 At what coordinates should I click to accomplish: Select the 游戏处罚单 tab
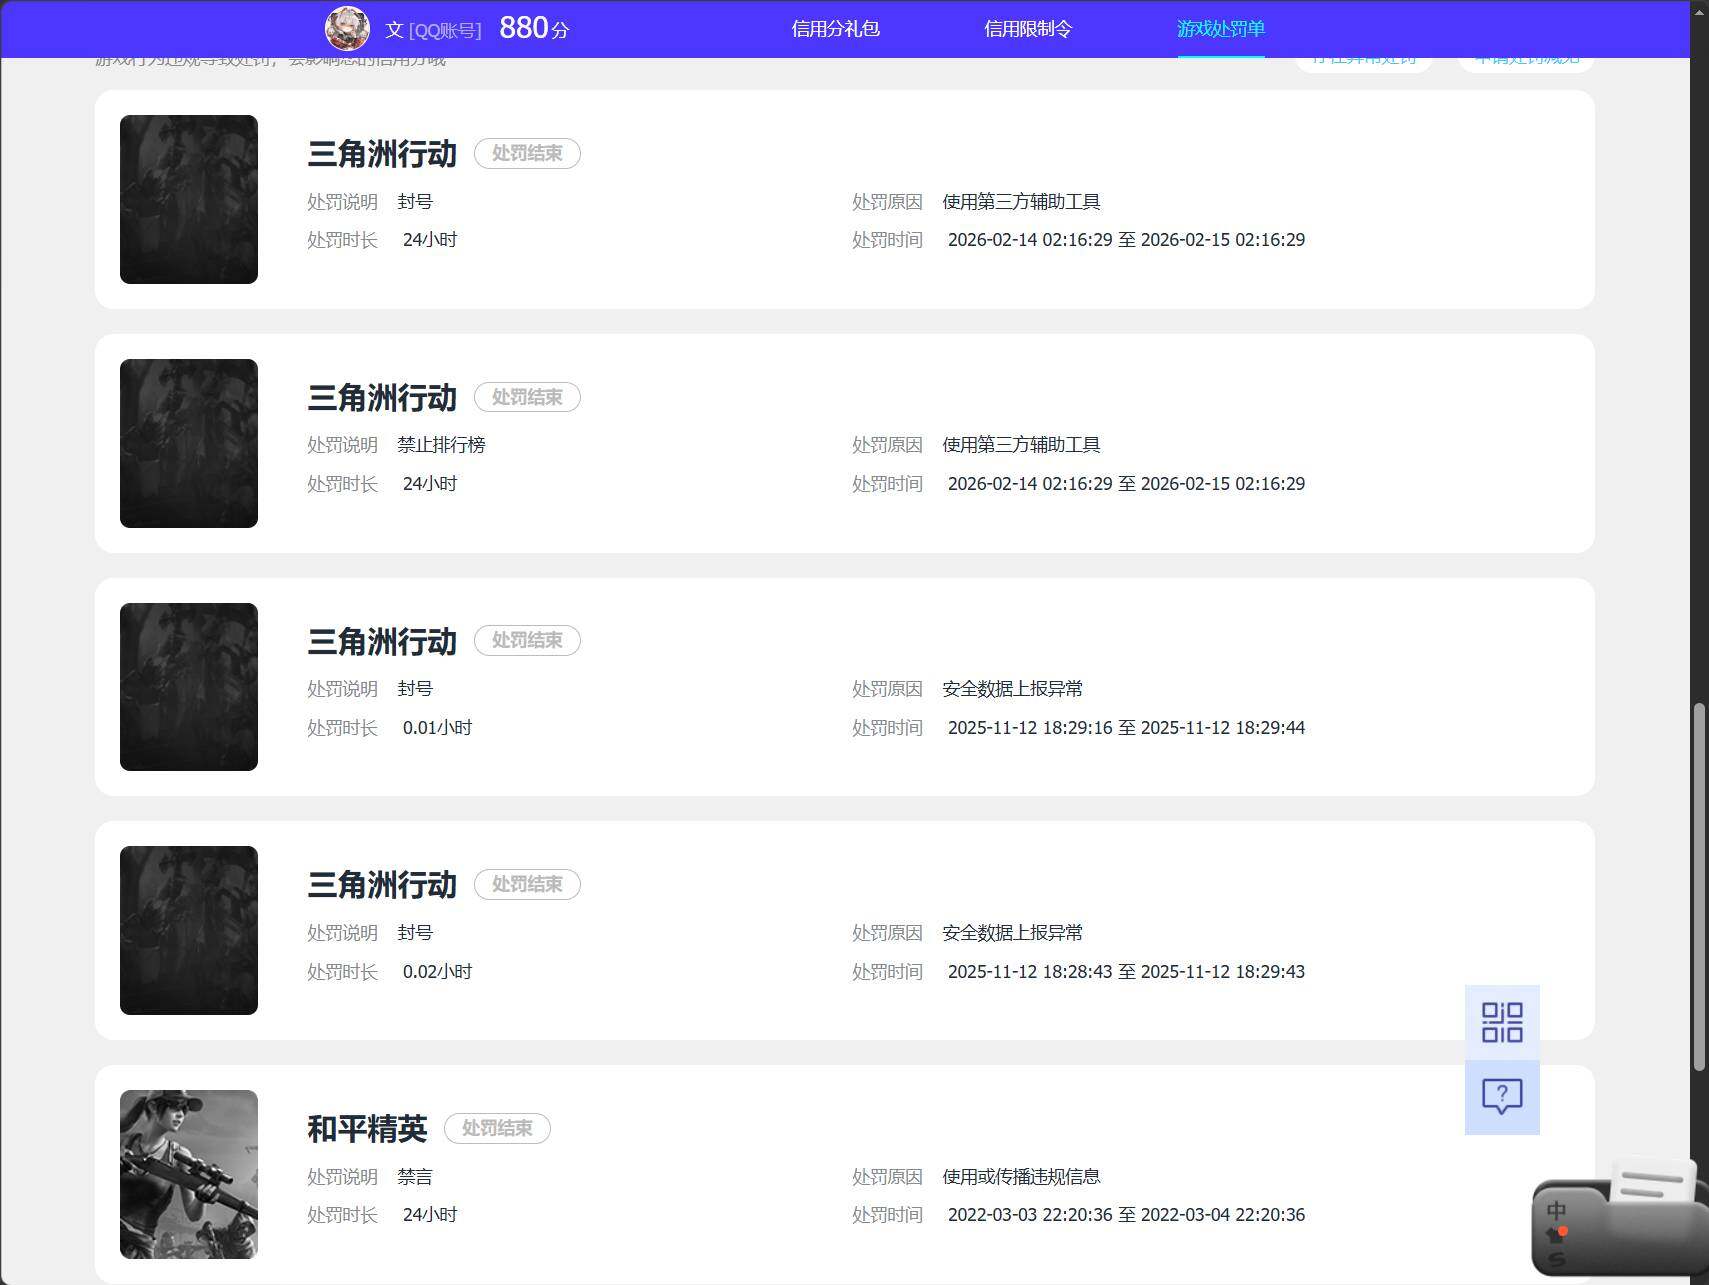pos(1221,29)
